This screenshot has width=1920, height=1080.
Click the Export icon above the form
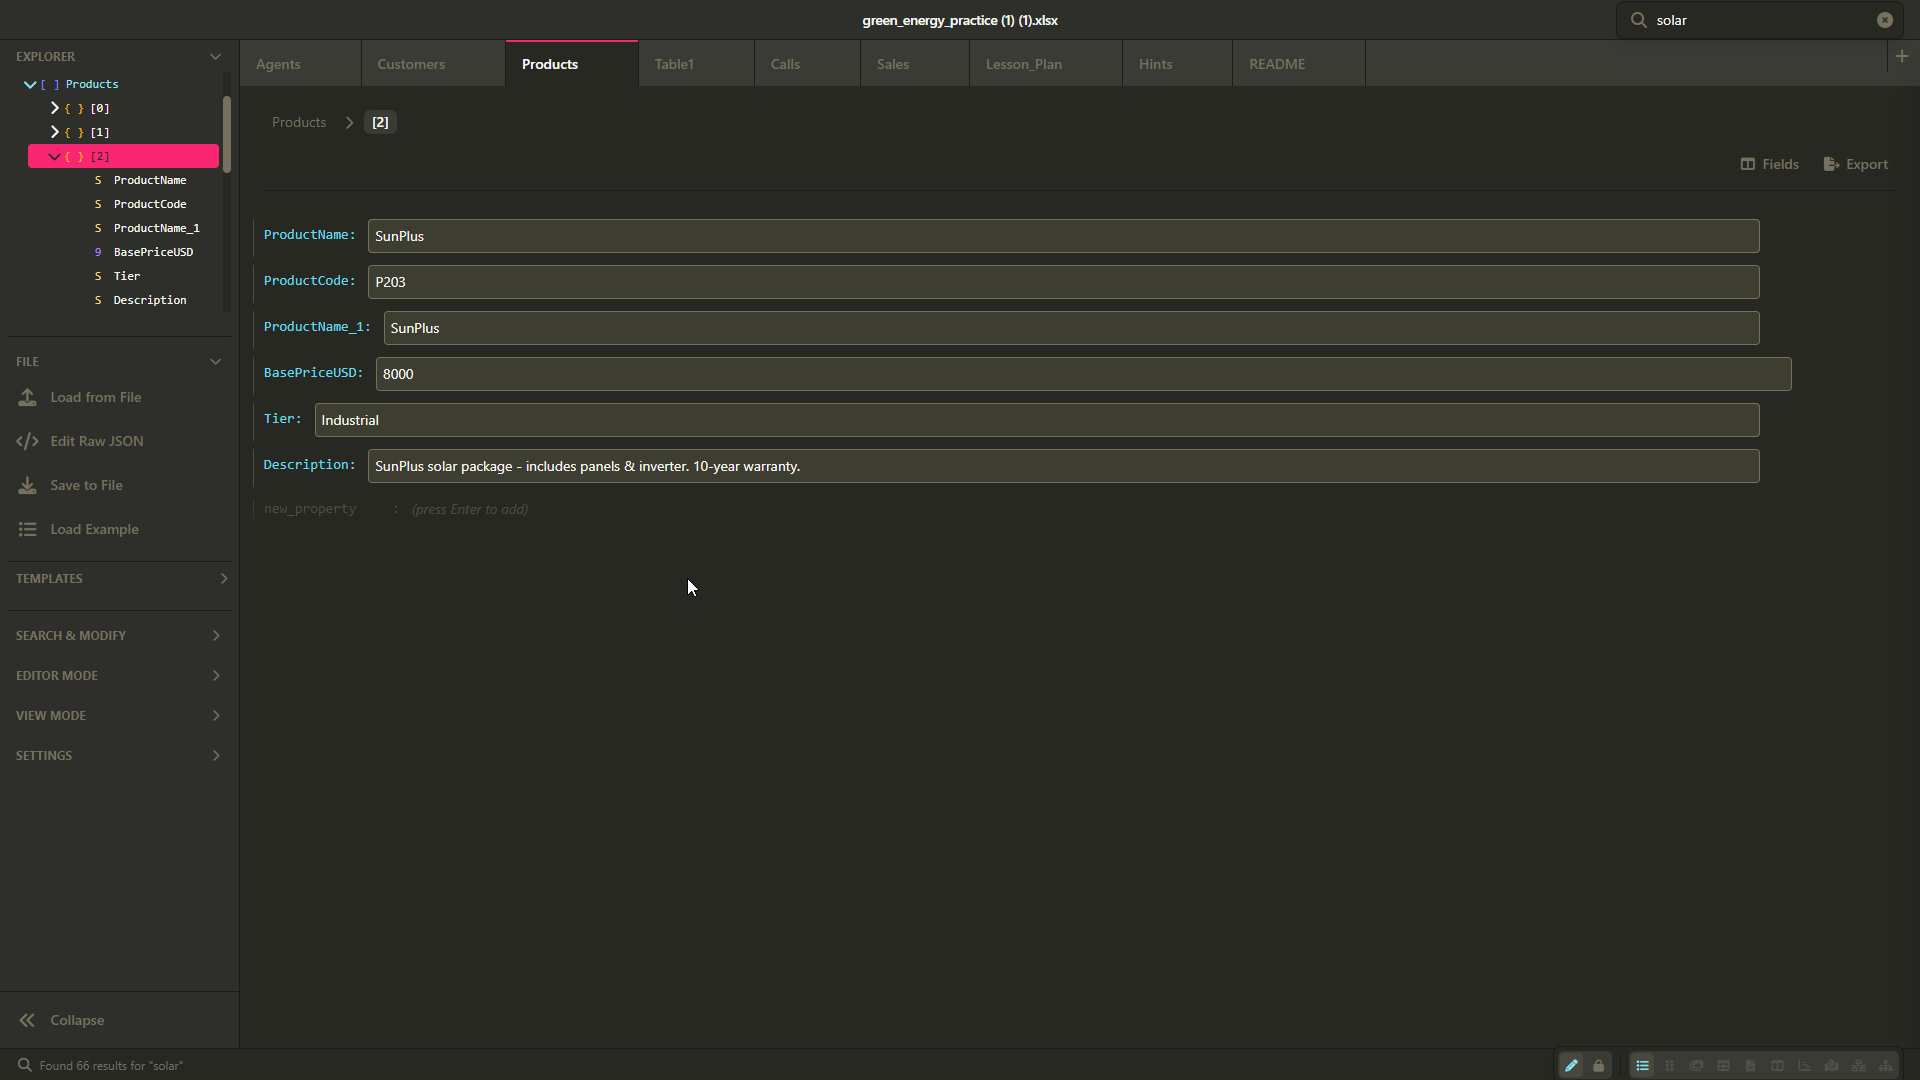tap(1831, 164)
